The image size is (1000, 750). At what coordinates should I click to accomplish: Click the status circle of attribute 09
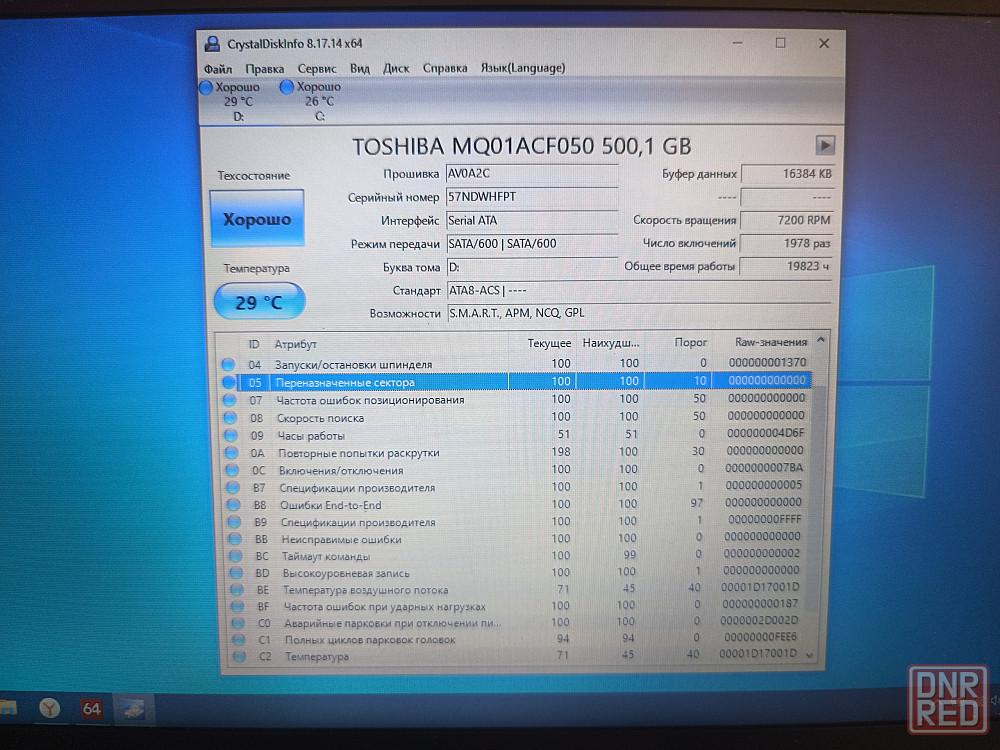230,435
